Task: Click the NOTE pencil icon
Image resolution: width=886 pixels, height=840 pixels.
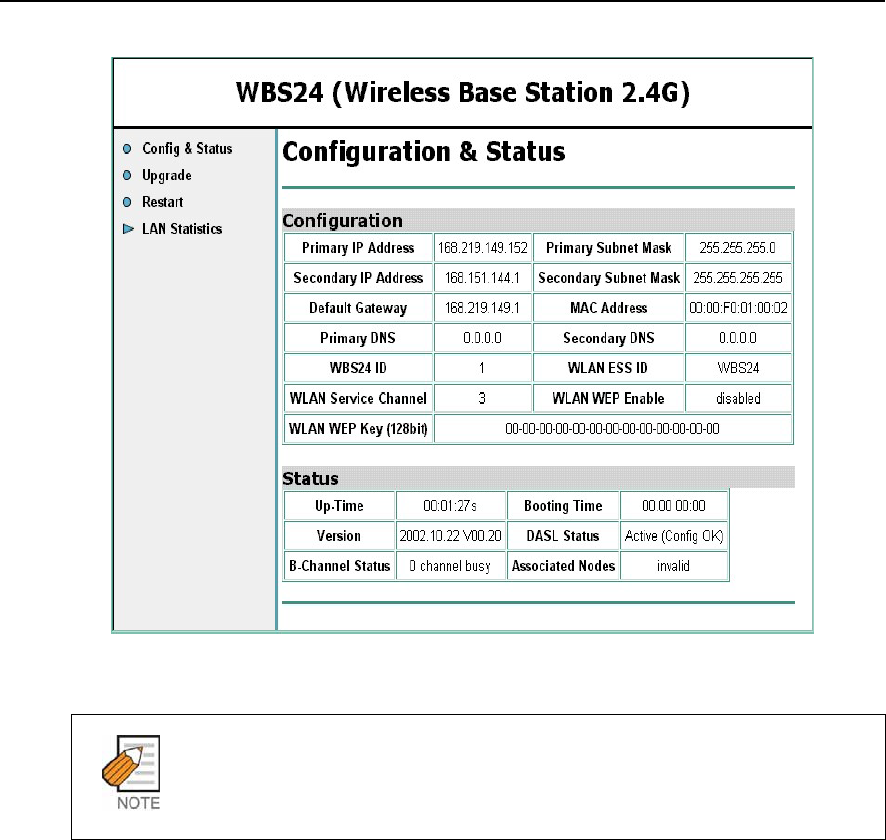Action: (131, 763)
